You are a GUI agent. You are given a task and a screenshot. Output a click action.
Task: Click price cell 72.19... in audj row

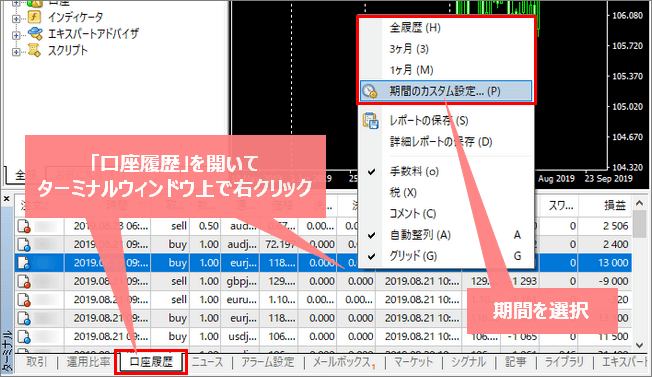[280, 245]
